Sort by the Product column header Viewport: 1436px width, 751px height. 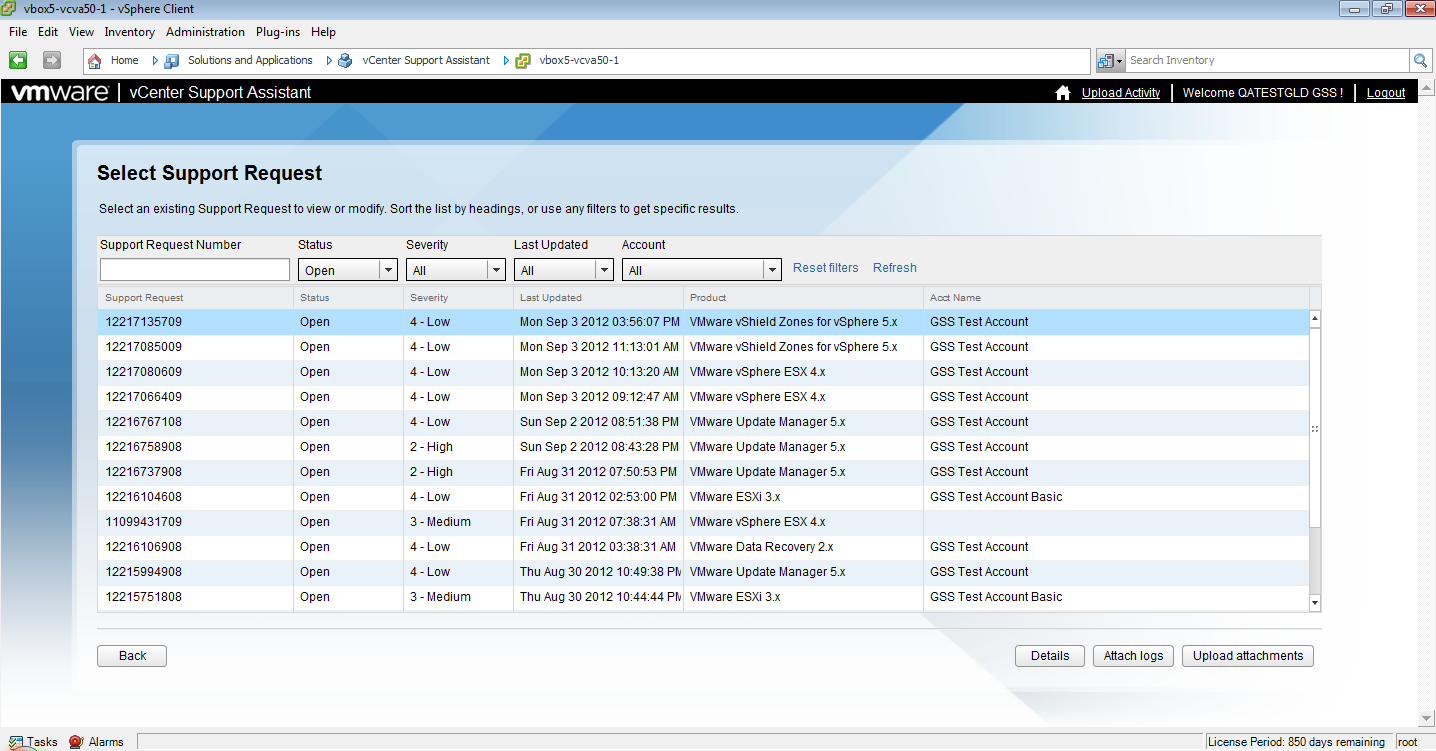[x=803, y=298]
